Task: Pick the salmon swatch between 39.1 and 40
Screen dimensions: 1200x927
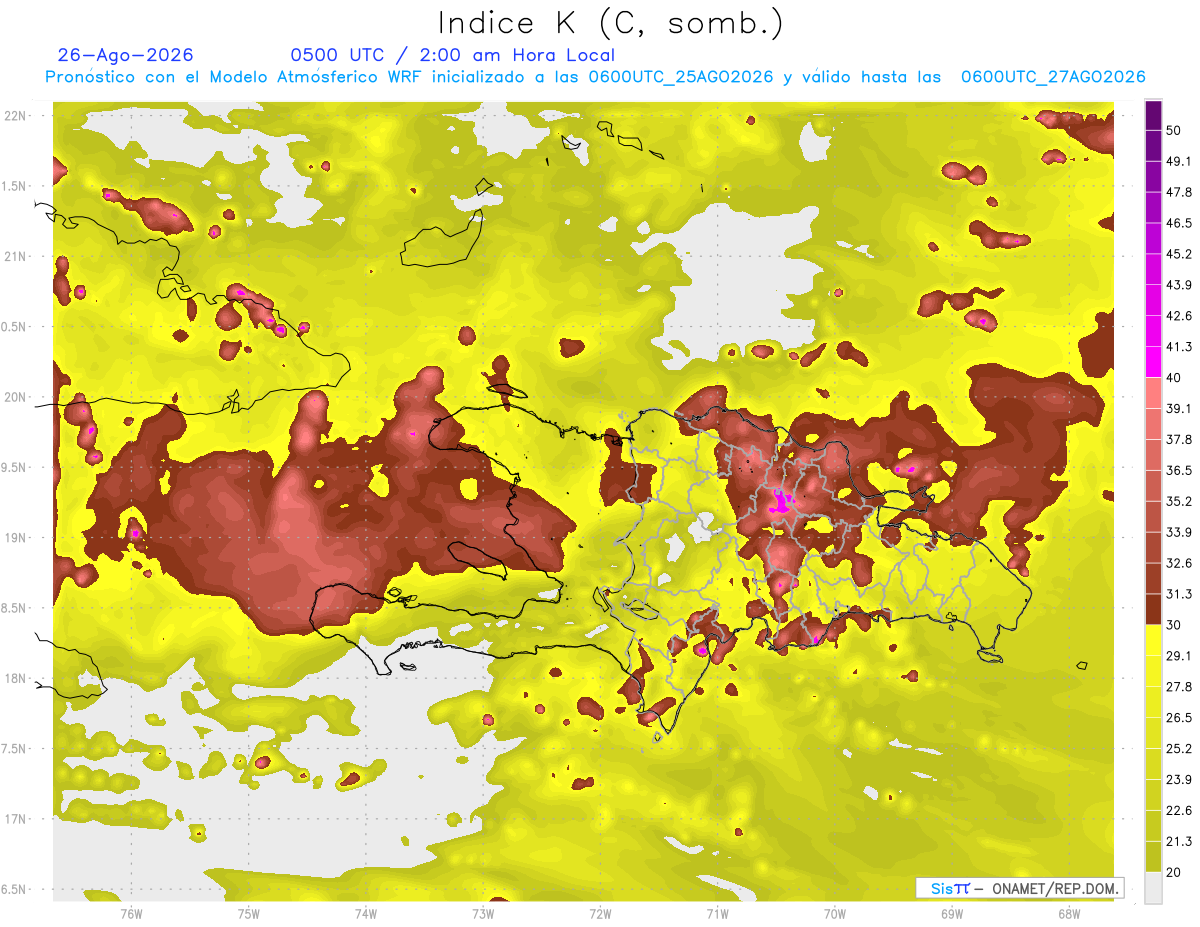Action: pyautogui.click(x=1153, y=393)
